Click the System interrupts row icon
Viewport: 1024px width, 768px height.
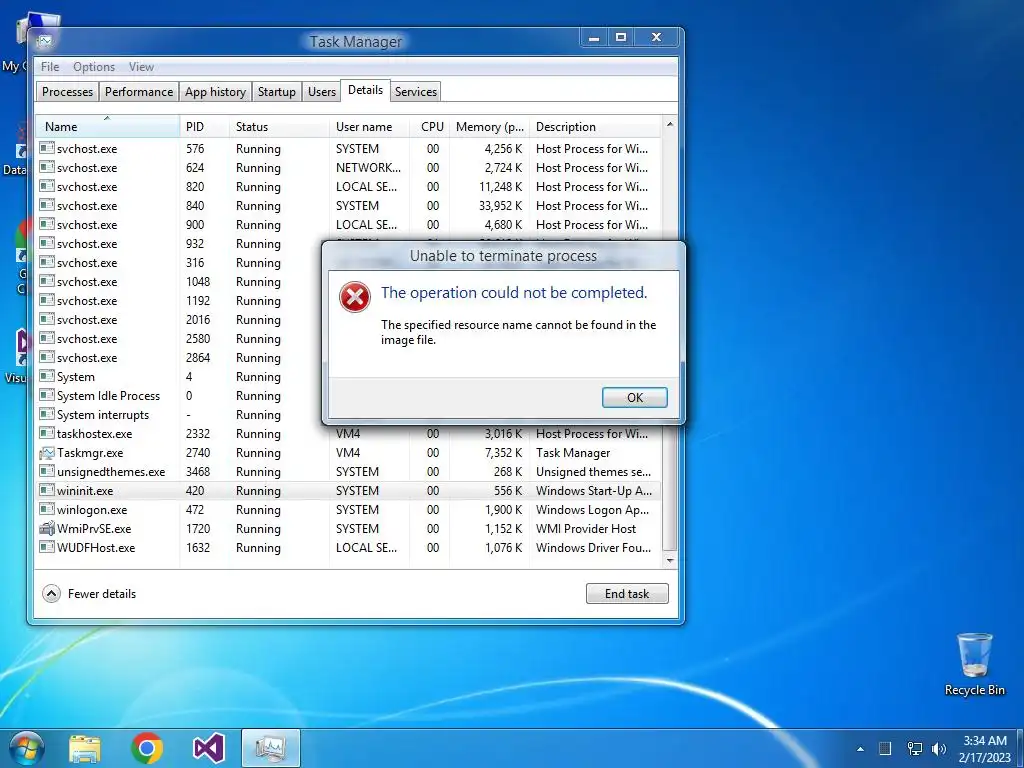46,415
